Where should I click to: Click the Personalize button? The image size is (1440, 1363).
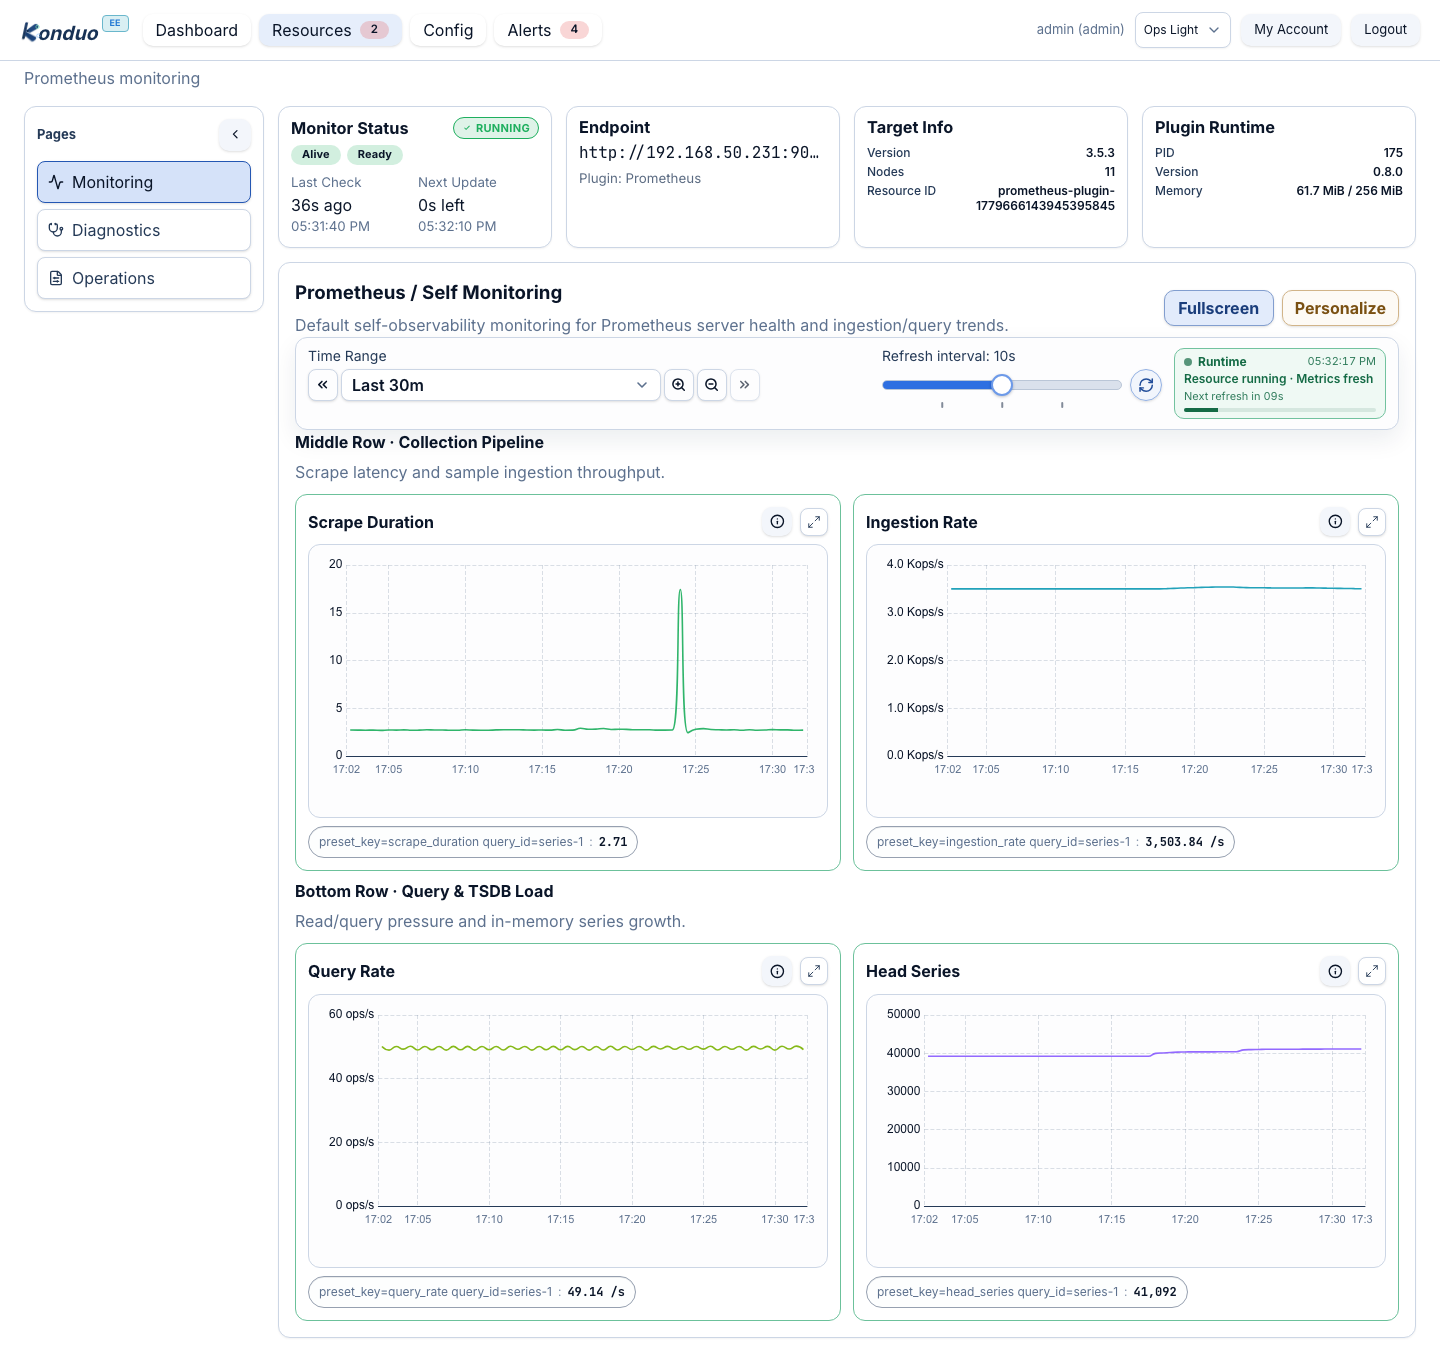tap(1340, 308)
